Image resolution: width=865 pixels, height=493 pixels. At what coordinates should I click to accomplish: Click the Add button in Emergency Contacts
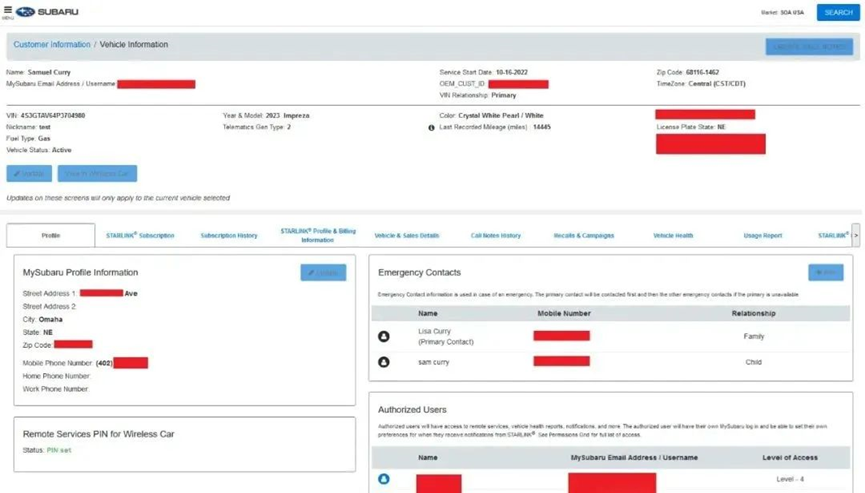point(826,272)
